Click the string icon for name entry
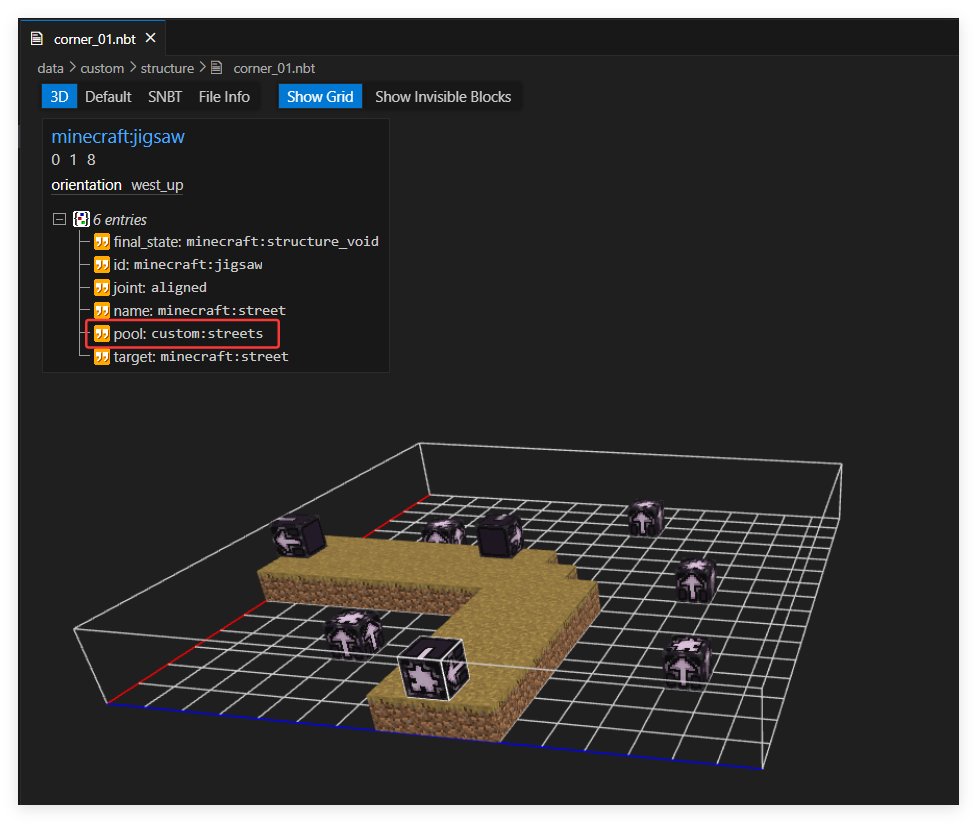 pos(102,310)
